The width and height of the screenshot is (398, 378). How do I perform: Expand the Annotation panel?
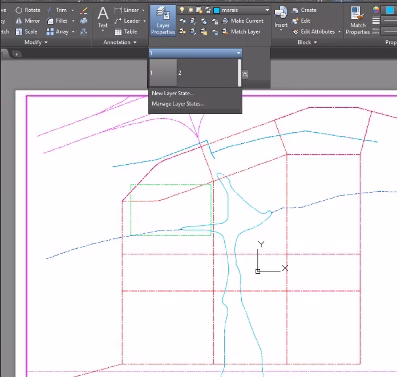point(120,42)
